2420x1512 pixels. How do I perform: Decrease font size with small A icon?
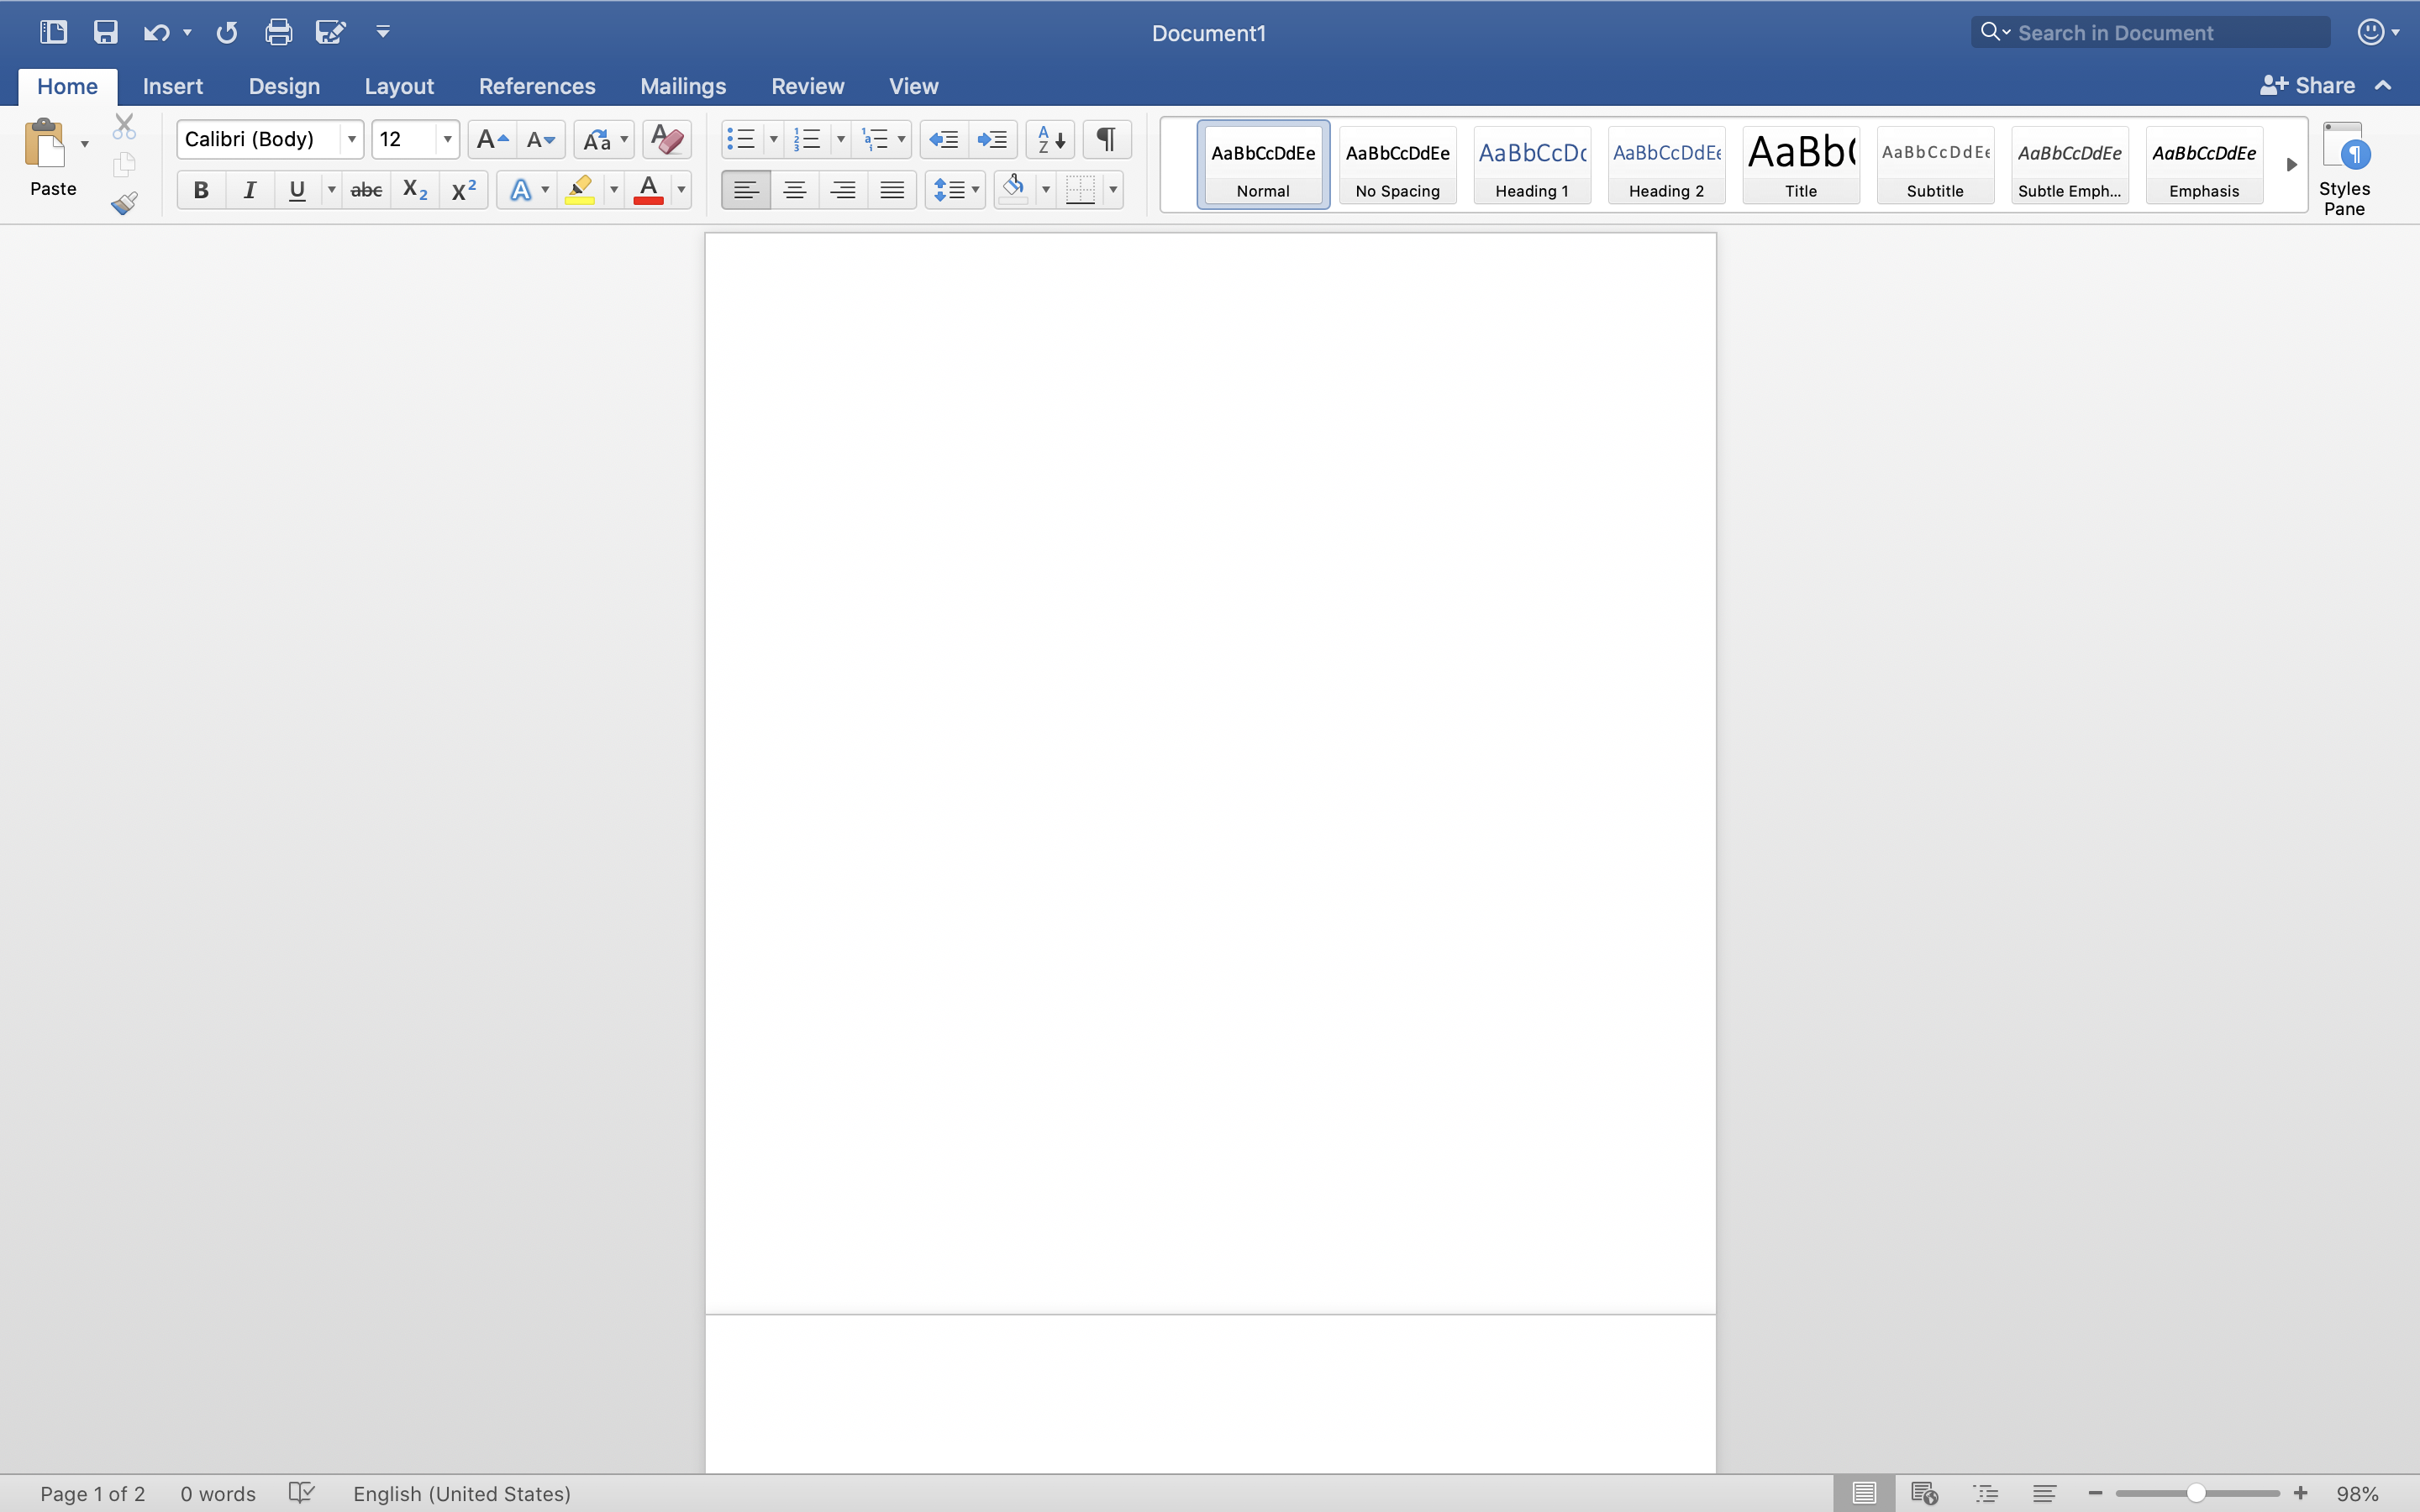(x=541, y=139)
